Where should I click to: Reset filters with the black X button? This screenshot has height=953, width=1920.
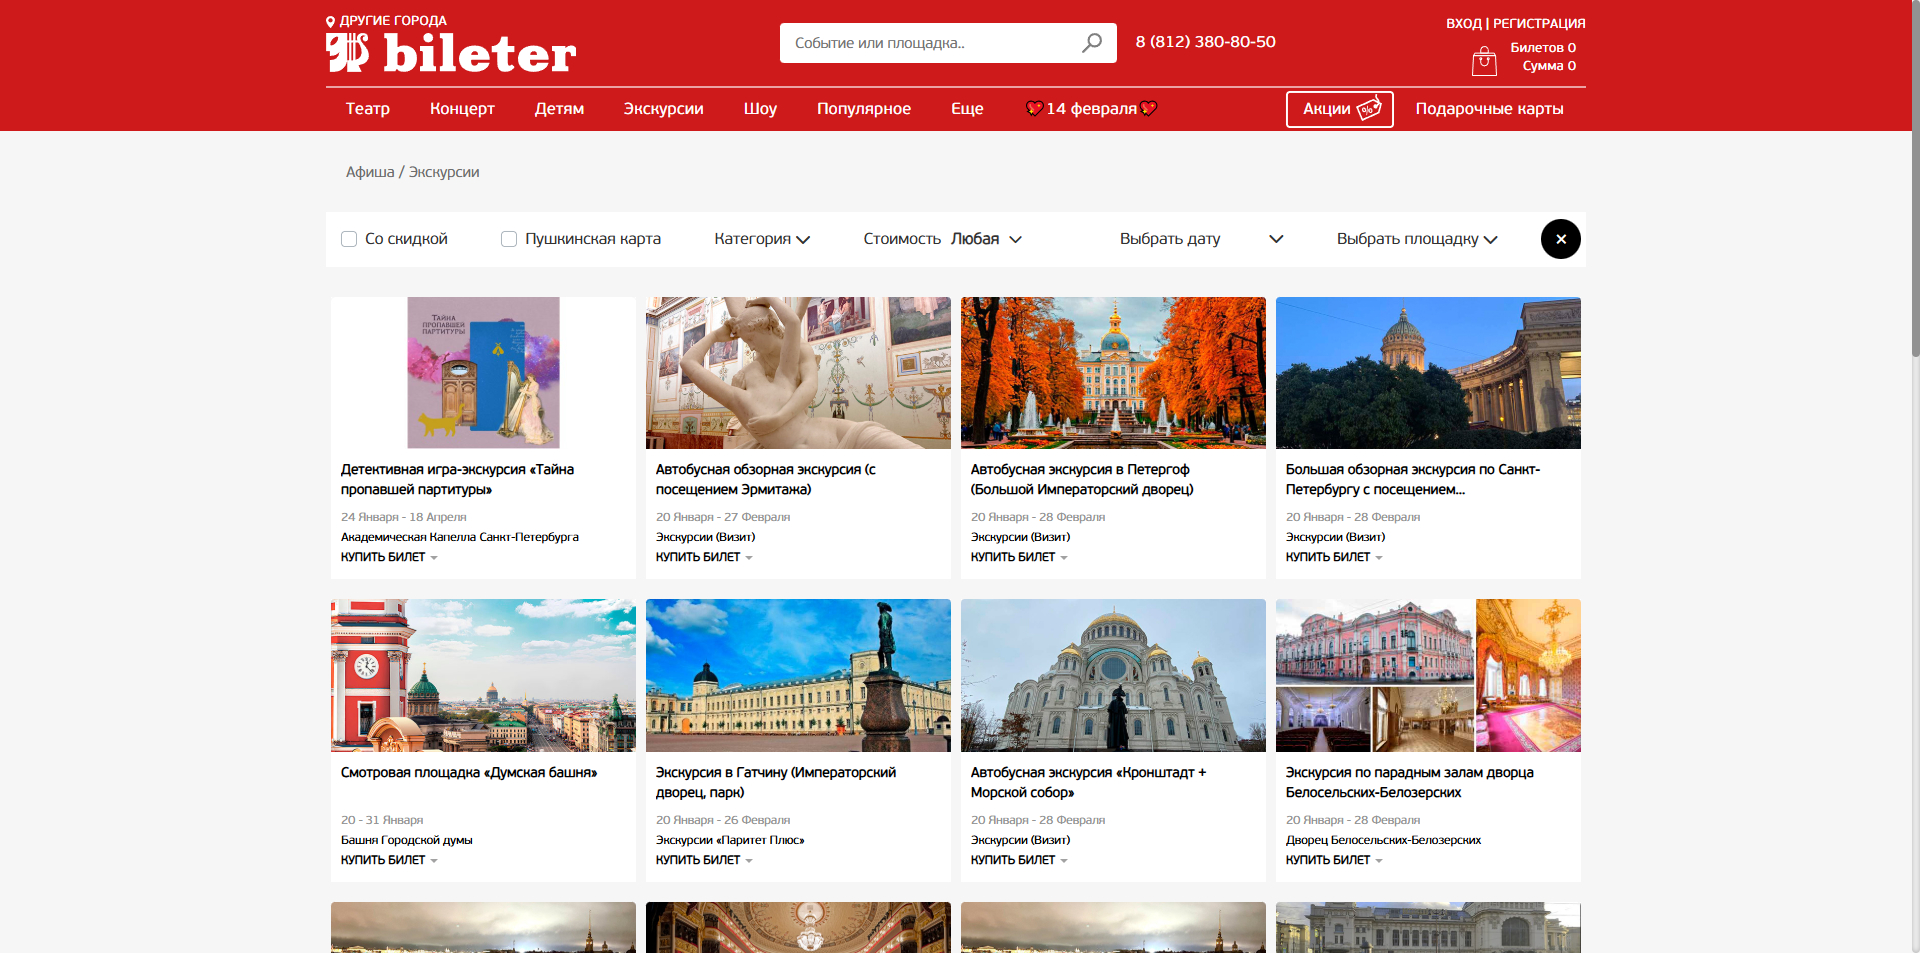click(x=1560, y=239)
